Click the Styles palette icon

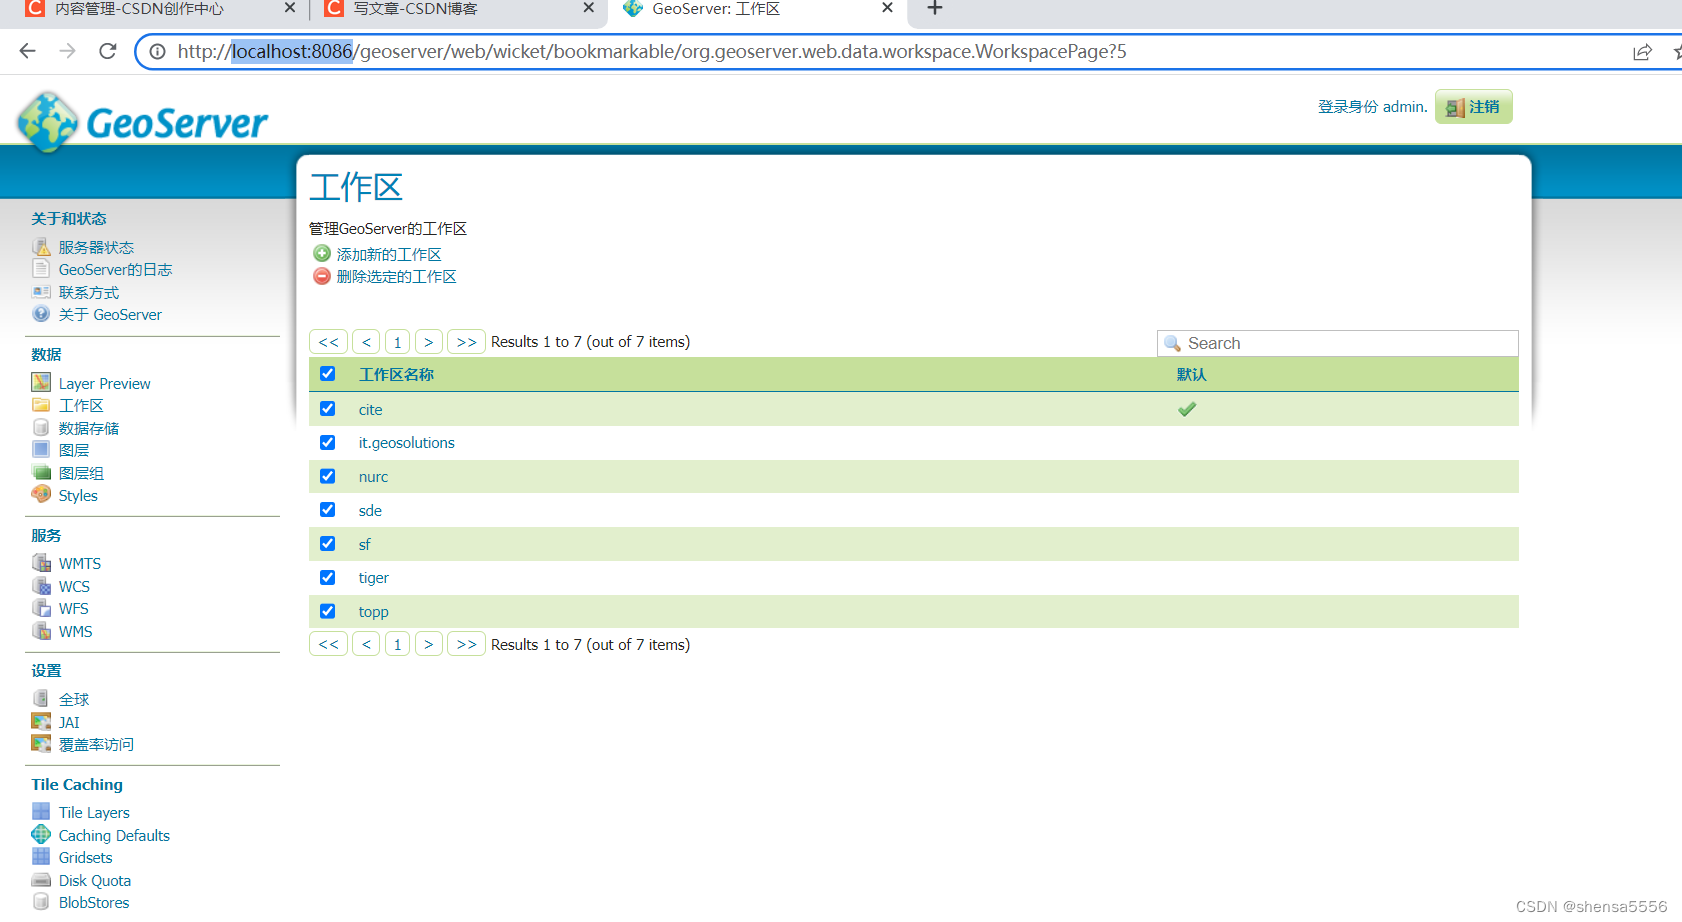point(41,494)
